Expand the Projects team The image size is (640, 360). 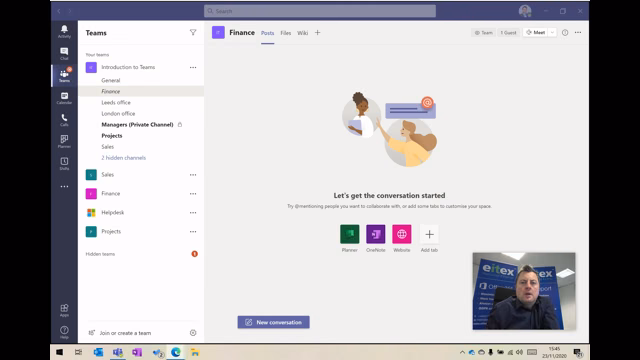pyautogui.click(x=111, y=231)
